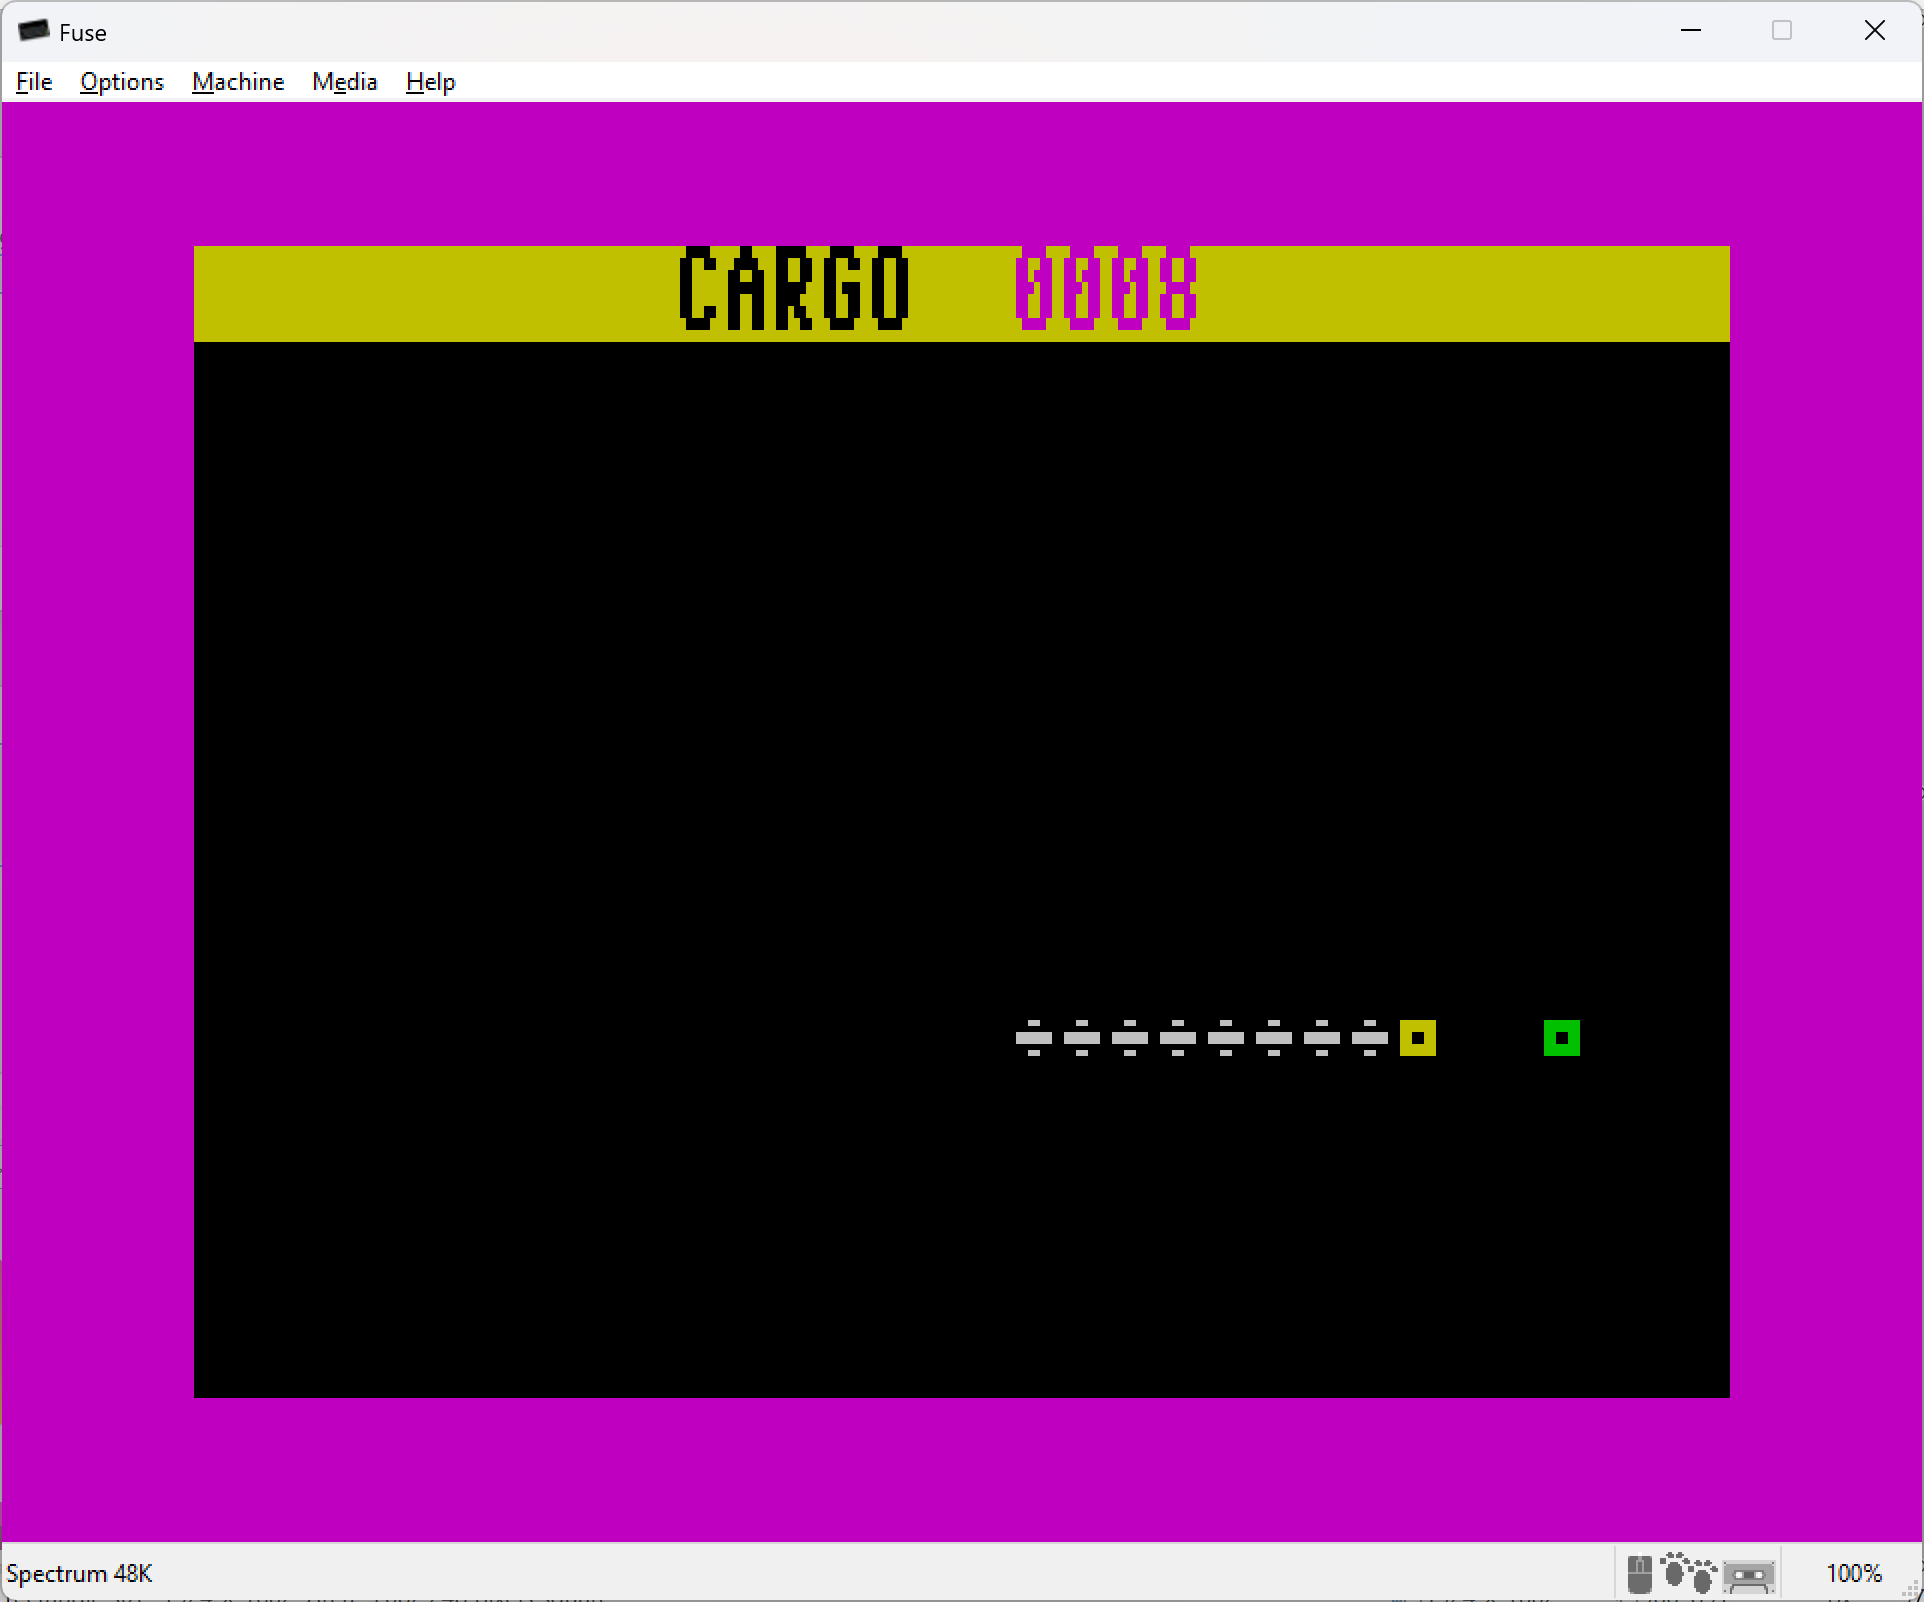Image resolution: width=1924 pixels, height=1602 pixels.
Task: Open the File menu
Action: click(34, 82)
